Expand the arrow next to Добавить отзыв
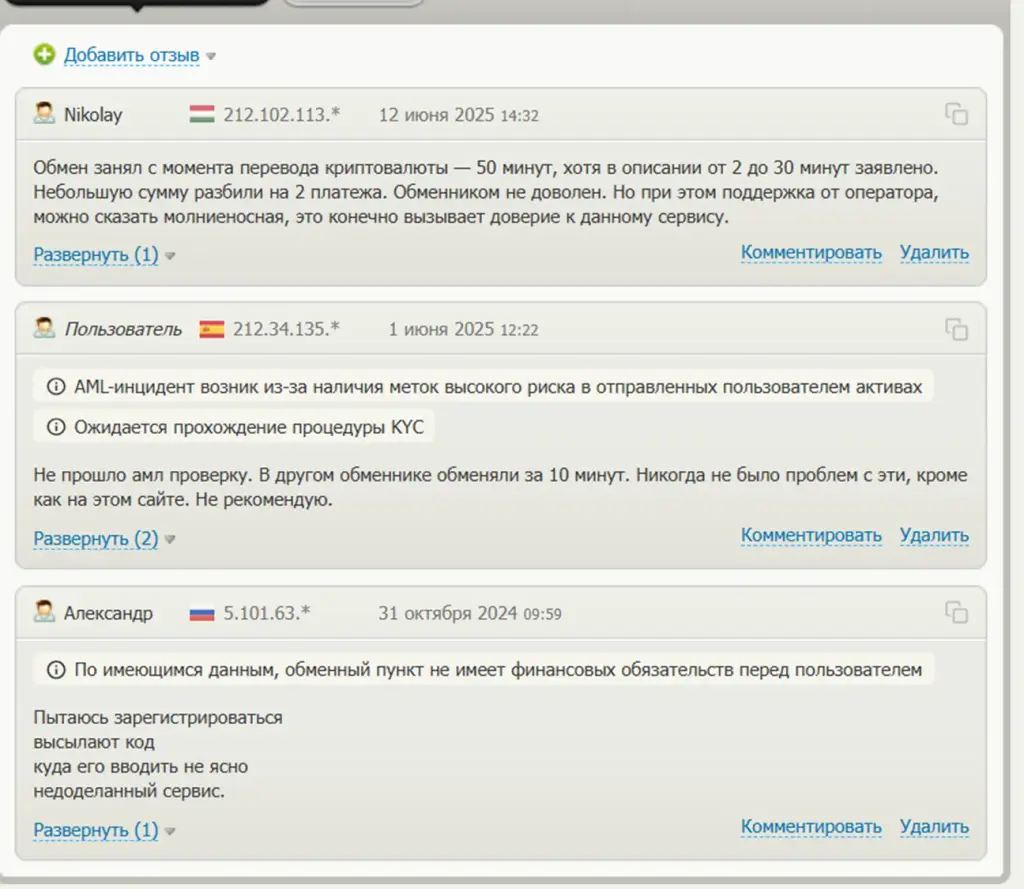 (211, 57)
